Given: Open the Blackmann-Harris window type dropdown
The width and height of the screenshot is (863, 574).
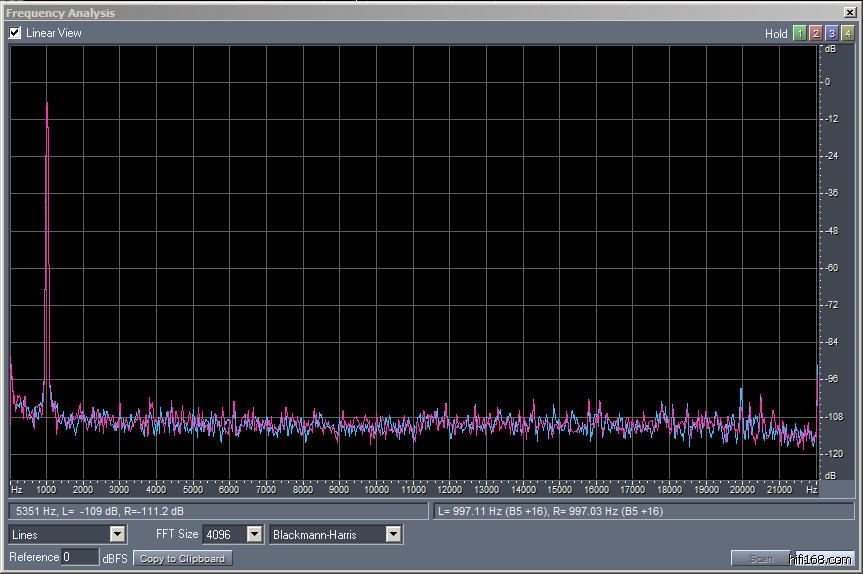Looking at the screenshot, I should pyautogui.click(x=393, y=535).
